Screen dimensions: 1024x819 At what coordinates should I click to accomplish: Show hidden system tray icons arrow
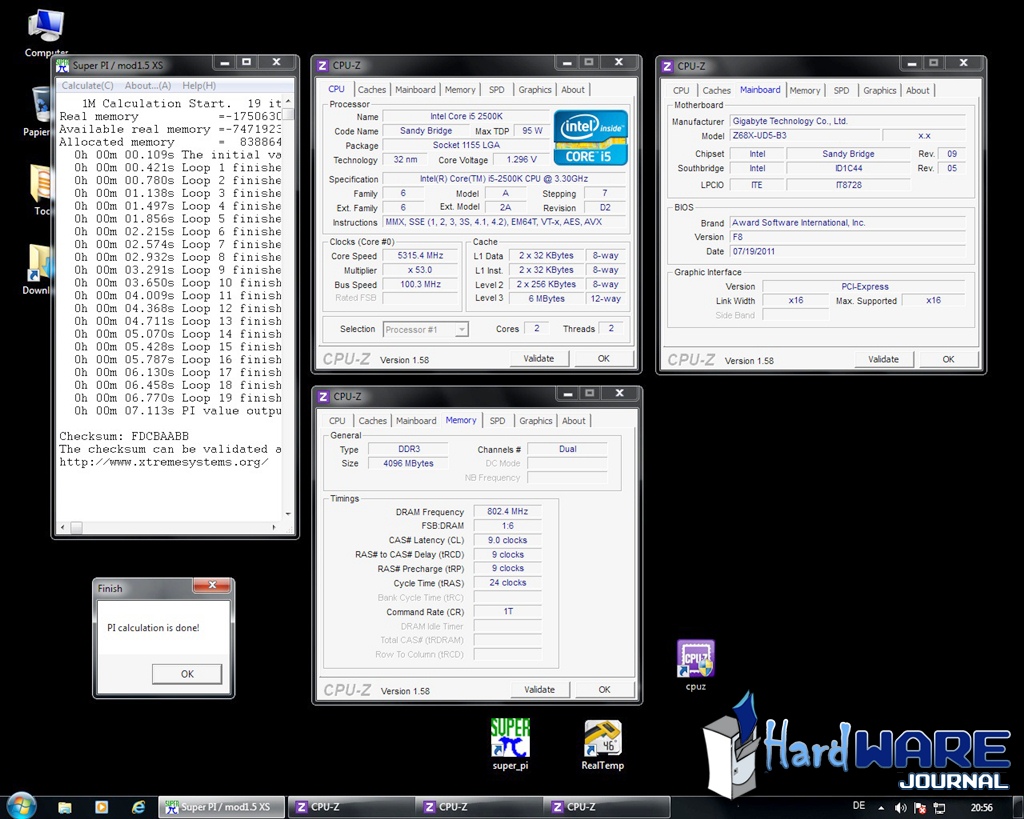click(x=881, y=807)
